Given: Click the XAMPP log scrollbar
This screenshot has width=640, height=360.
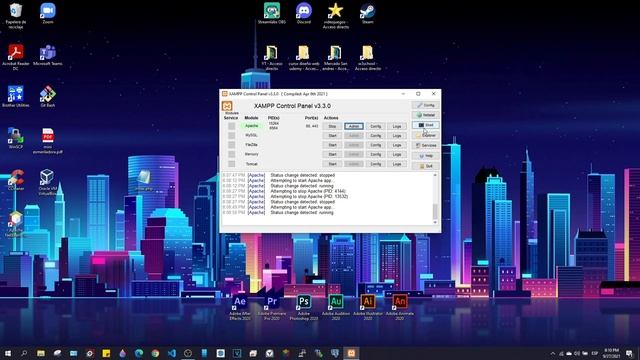Looking at the screenshot, I should point(435,211).
